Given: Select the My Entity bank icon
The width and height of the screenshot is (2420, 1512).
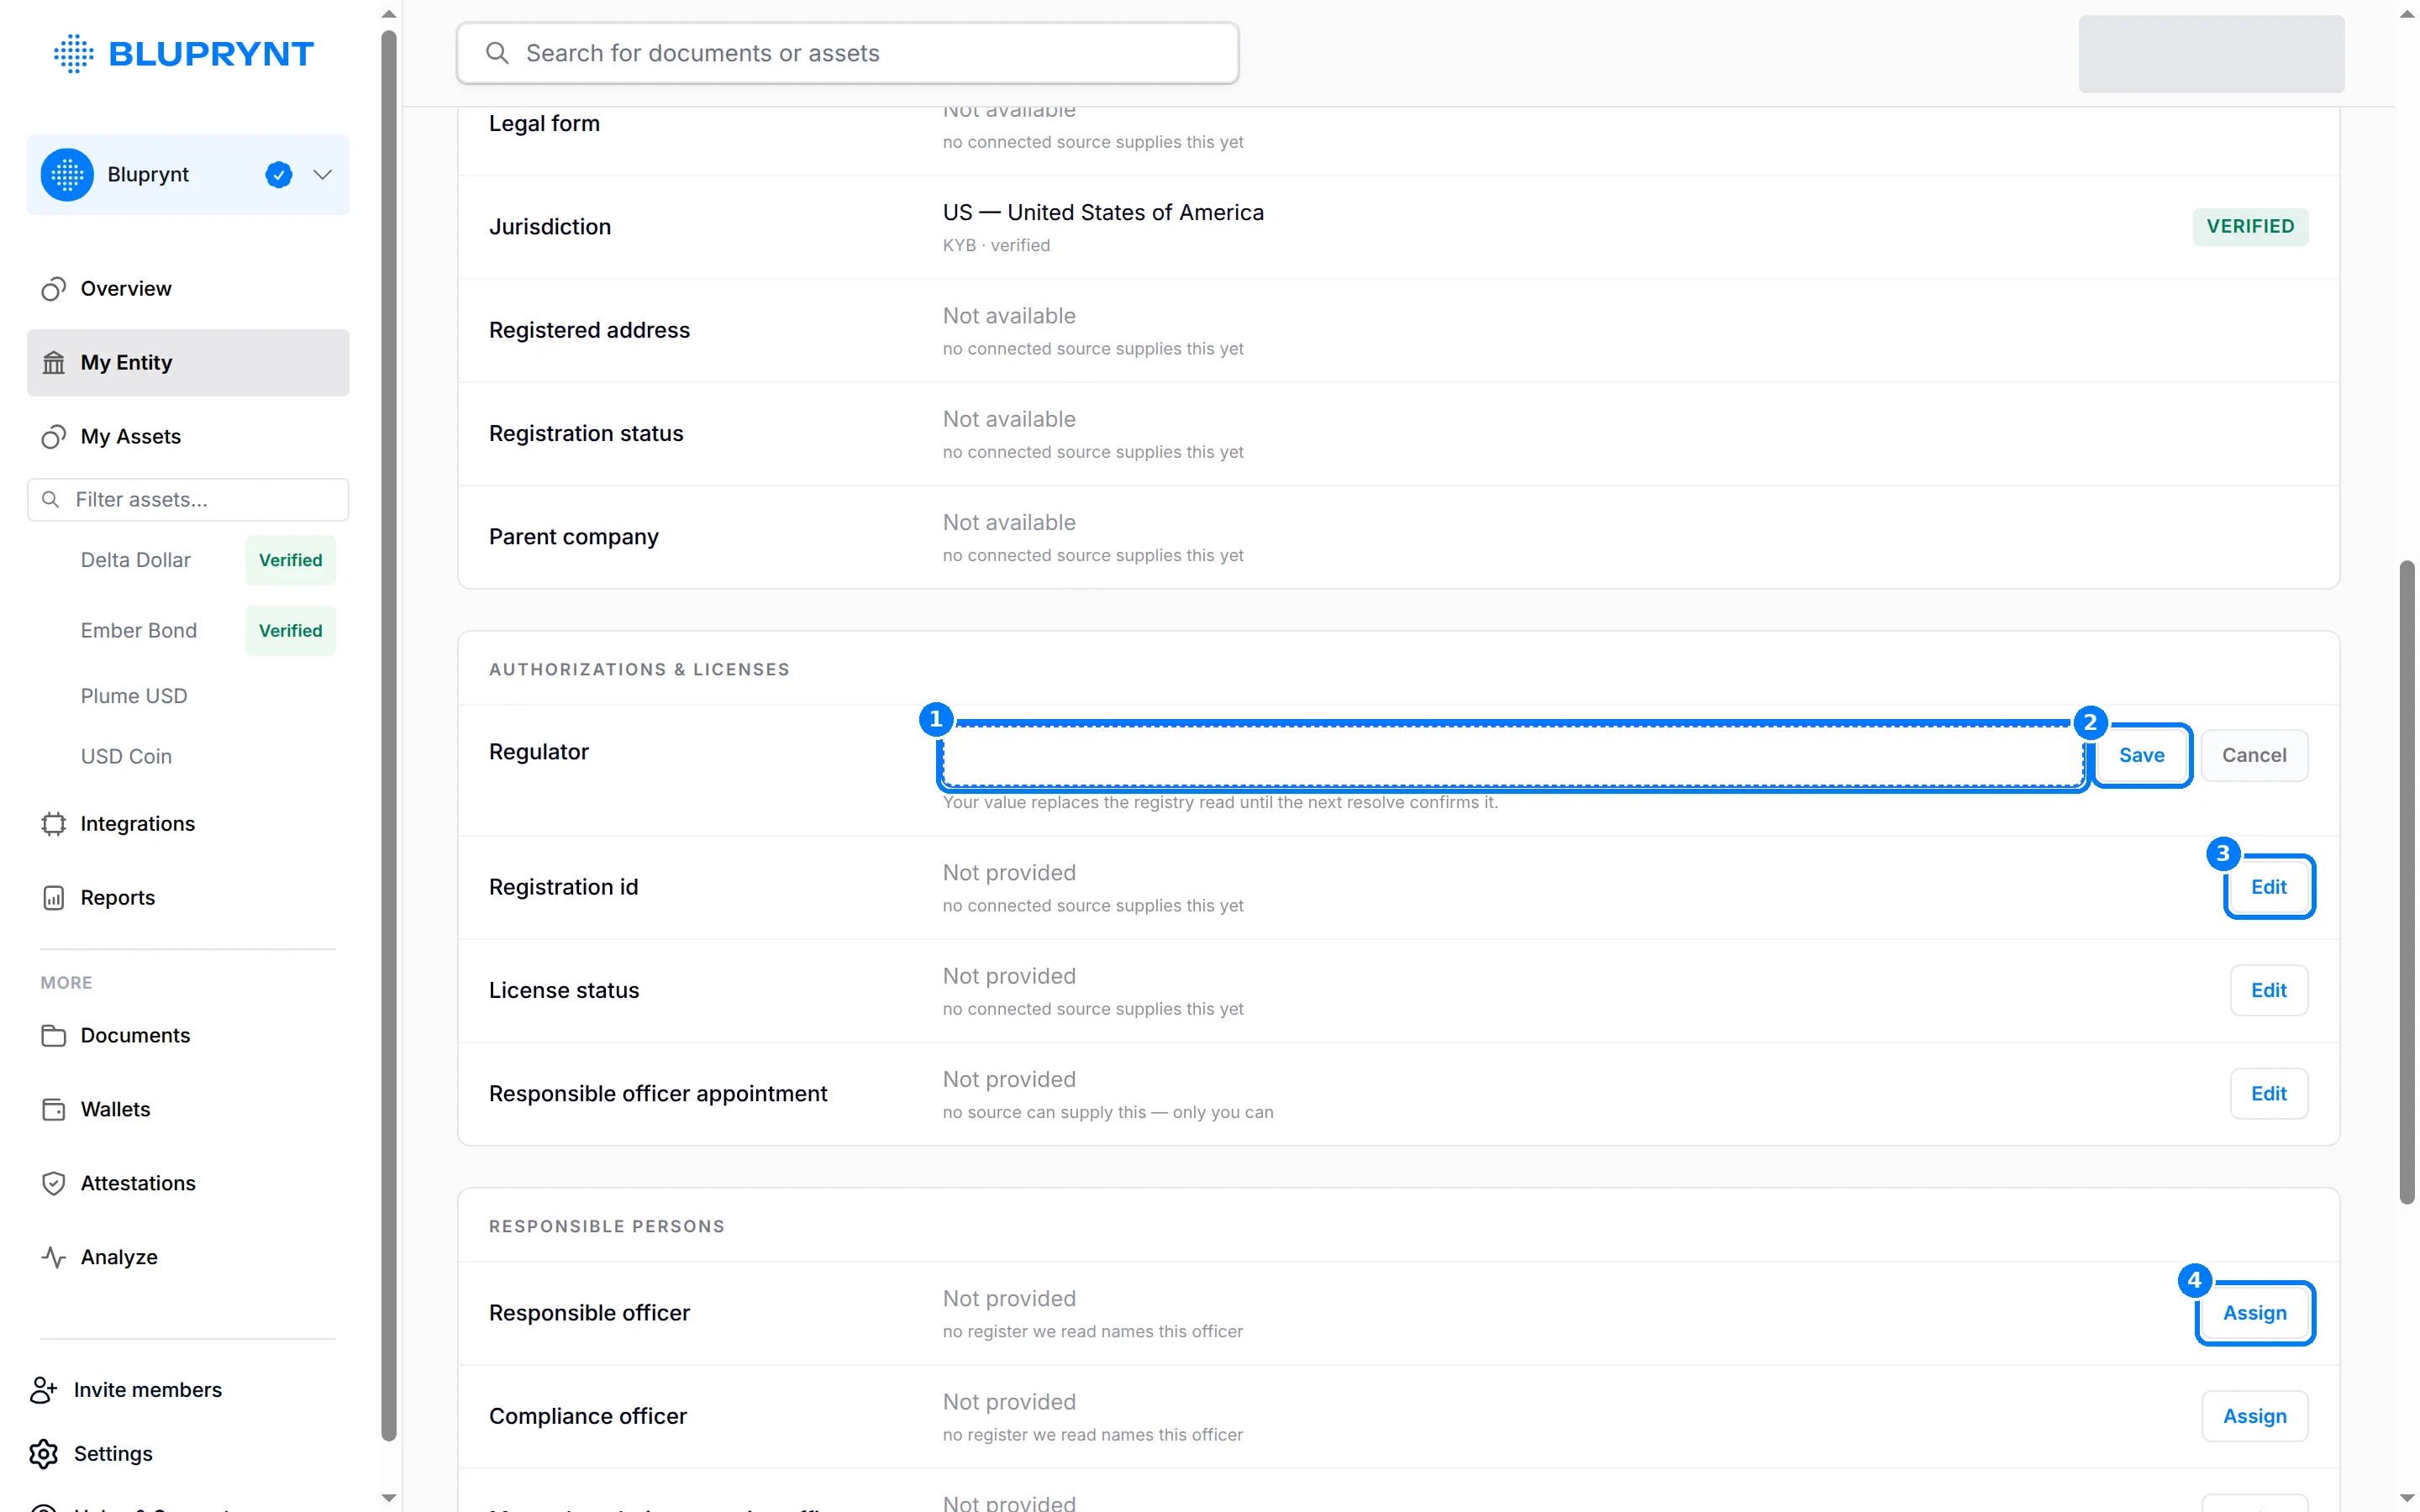Looking at the screenshot, I should pos(54,362).
